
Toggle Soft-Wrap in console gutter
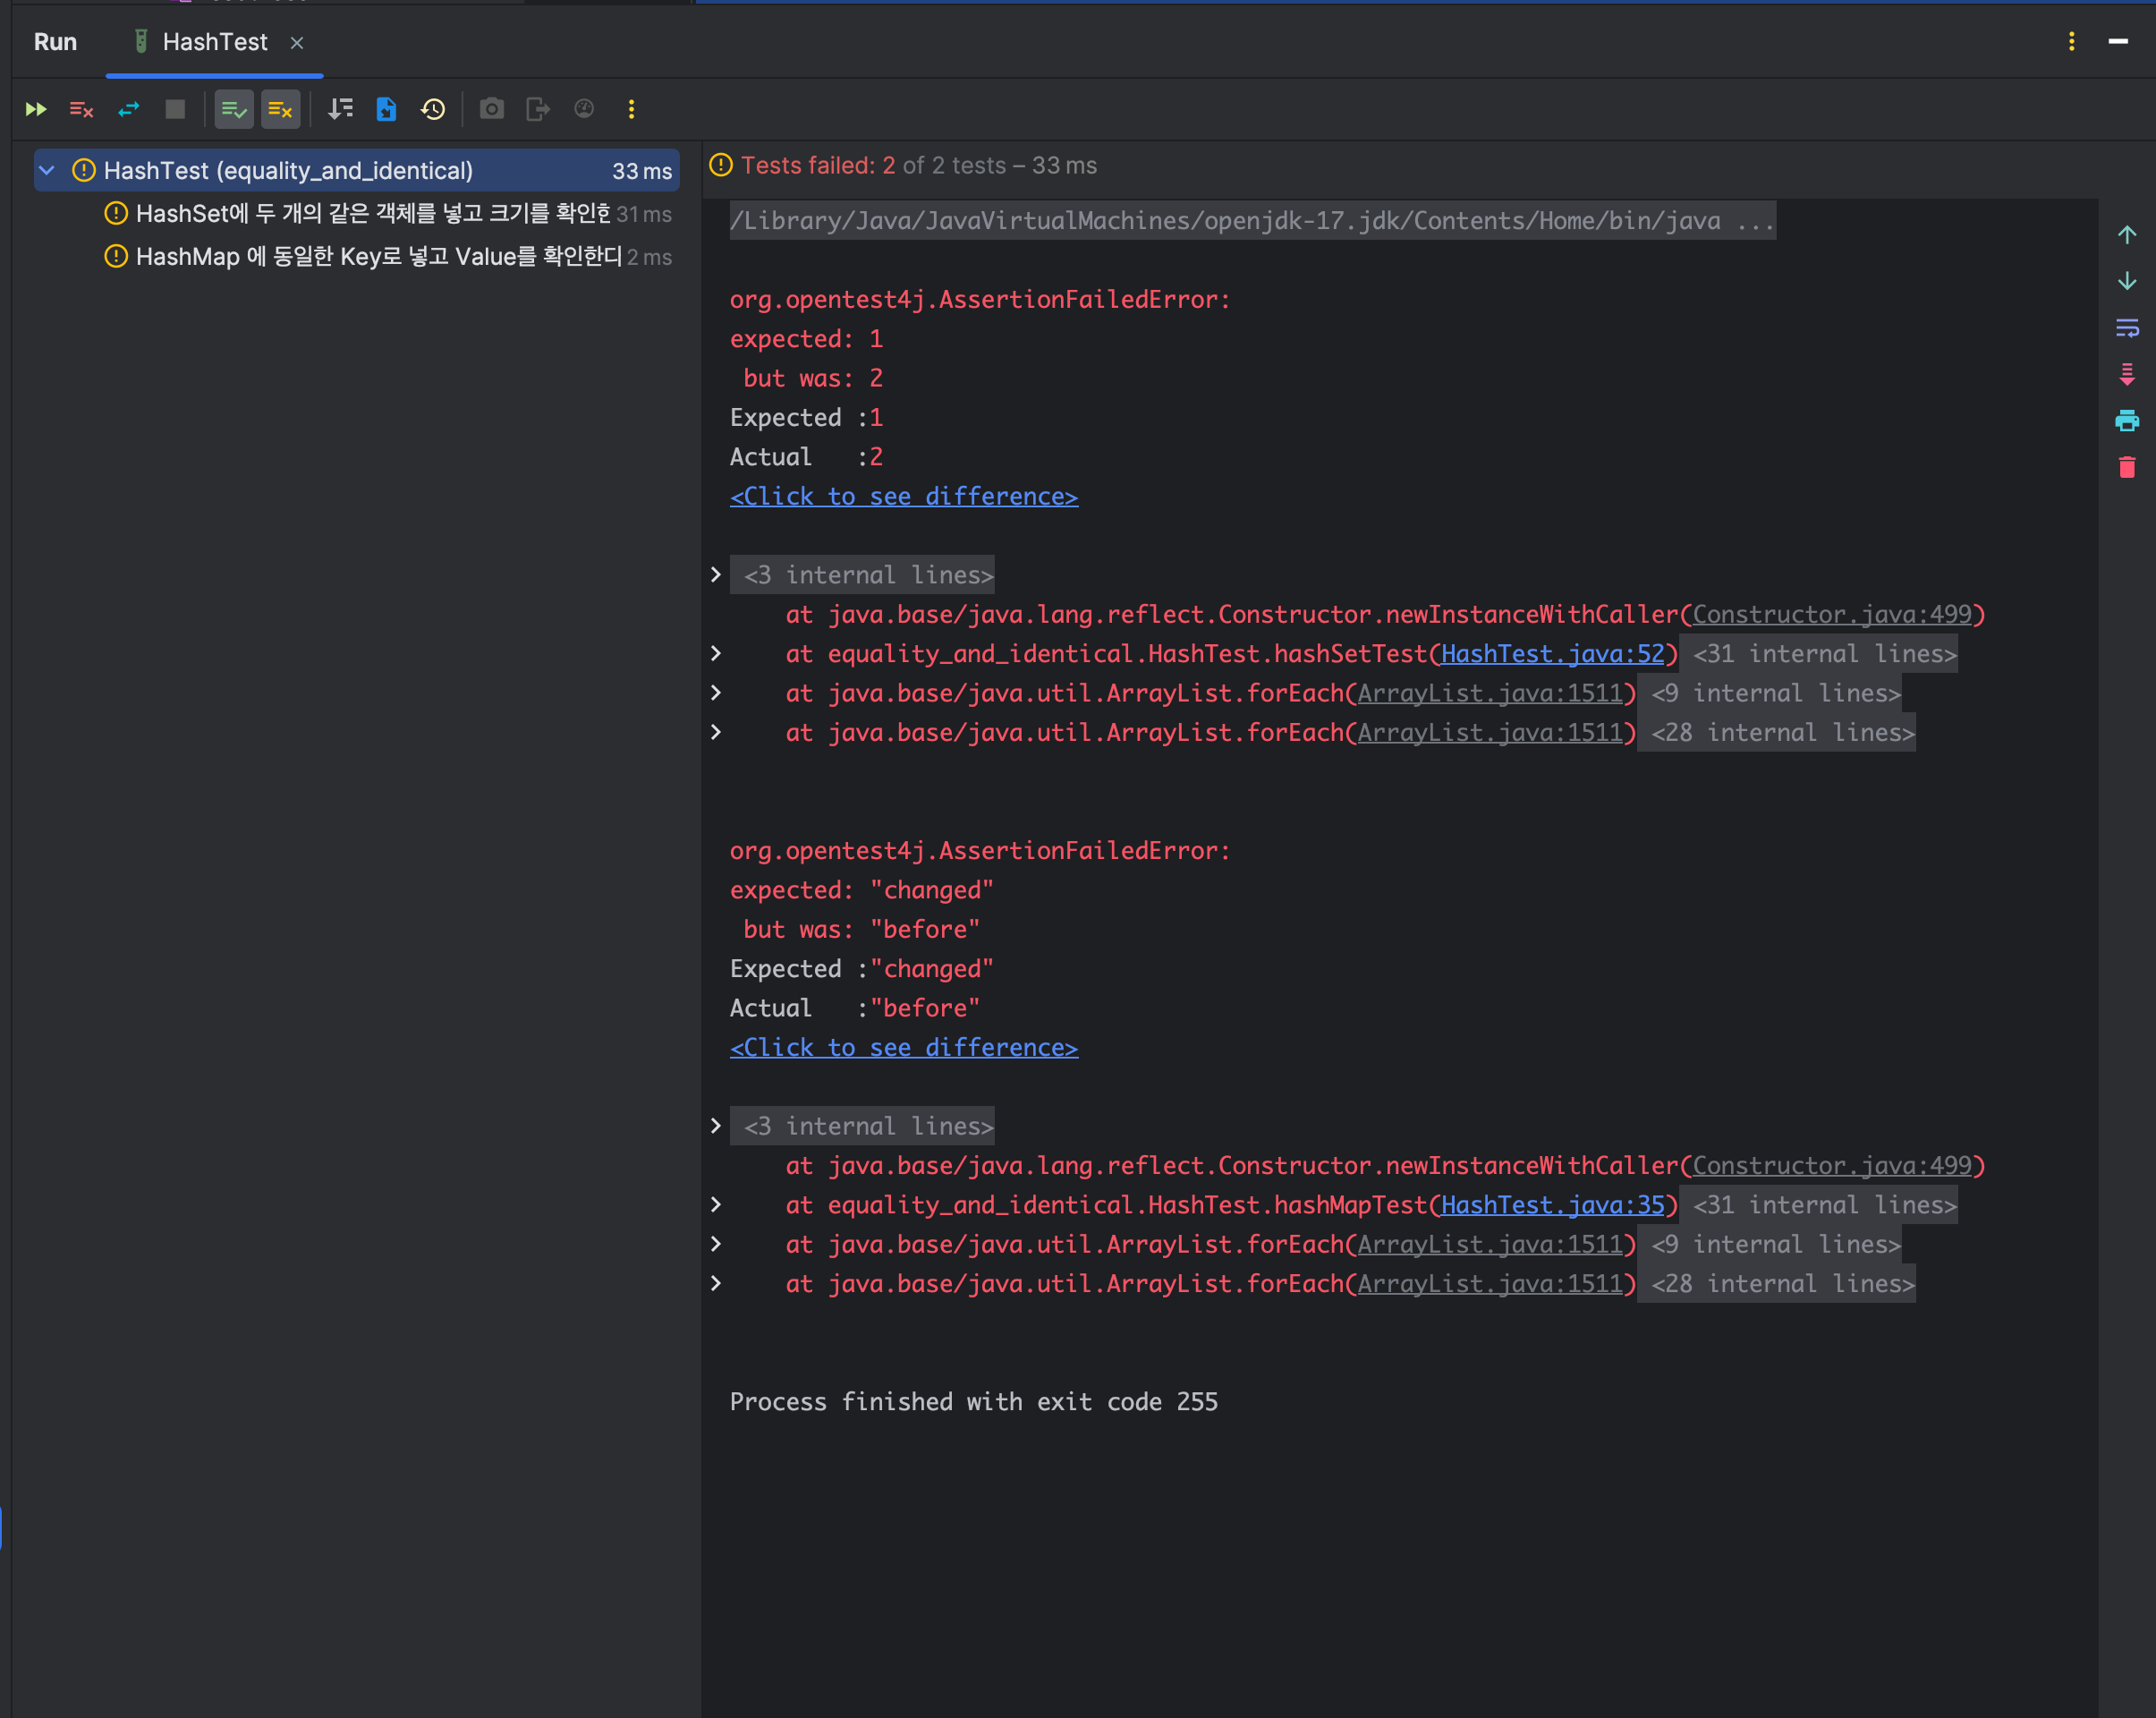(2127, 328)
